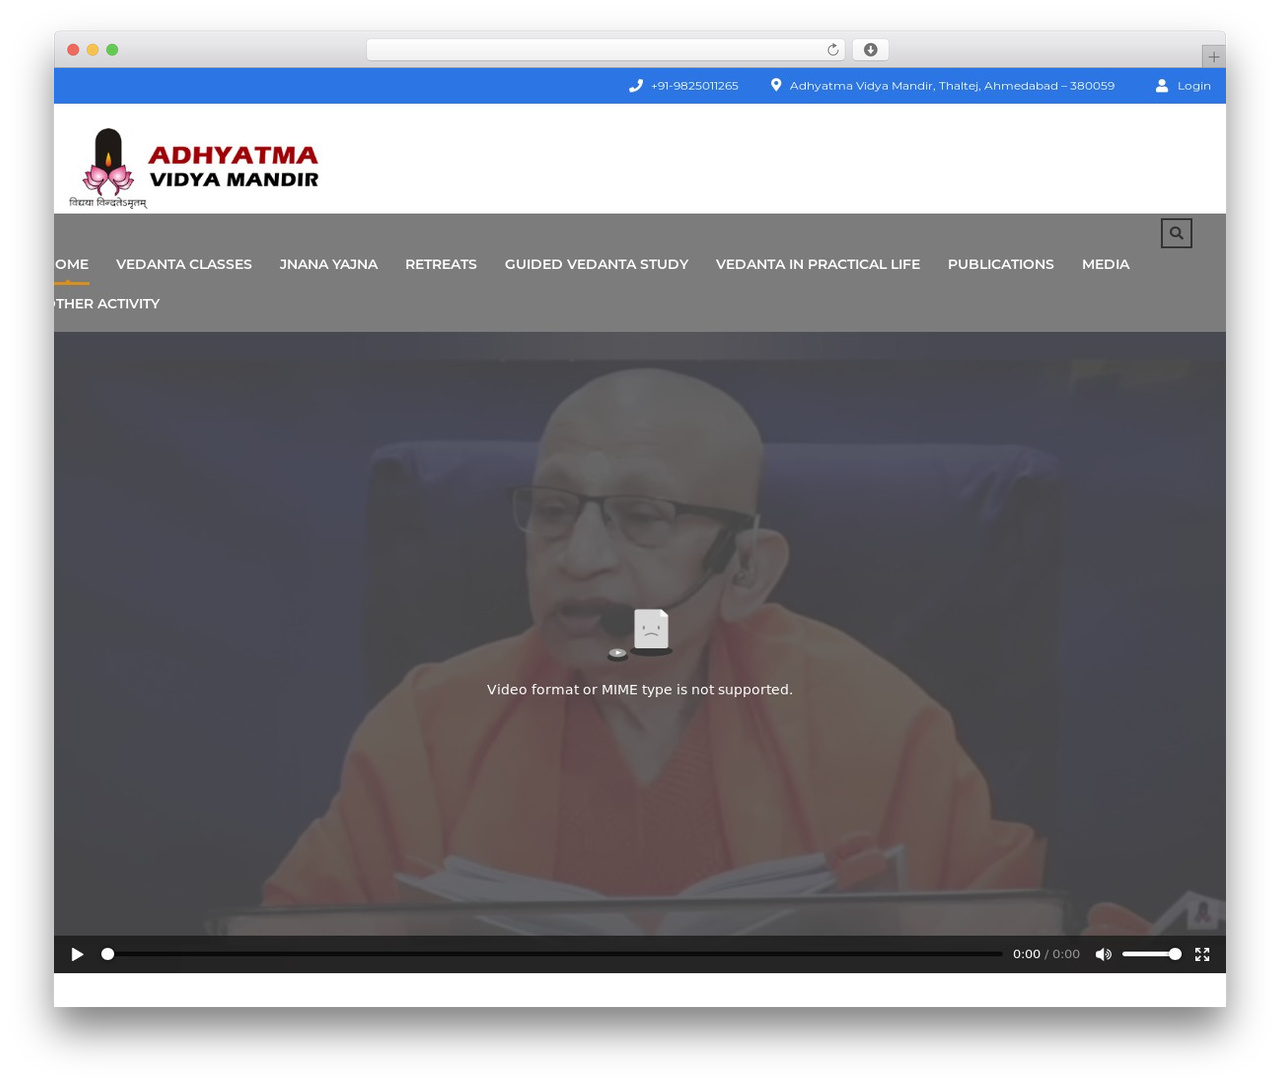The image size is (1280, 1084).
Task: Click the Login link
Action: [1194, 86]
